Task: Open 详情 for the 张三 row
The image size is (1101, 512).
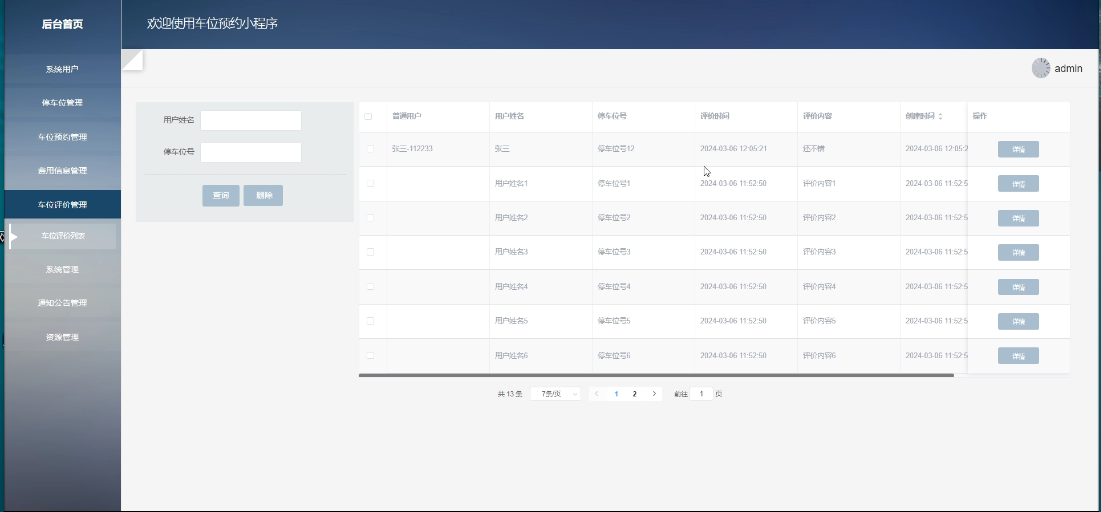Action: (1018, 149)
